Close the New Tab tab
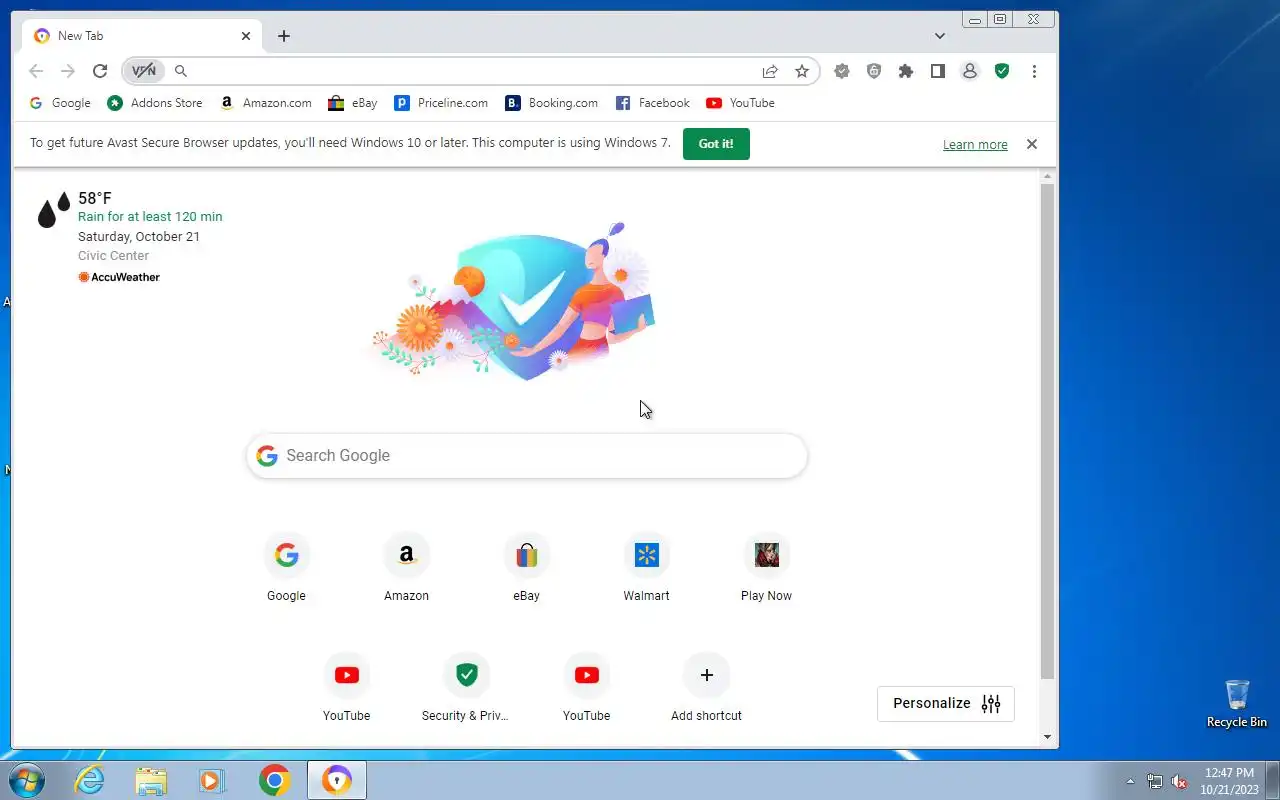Screen dimensions: 1280x800 click(246, 36)
